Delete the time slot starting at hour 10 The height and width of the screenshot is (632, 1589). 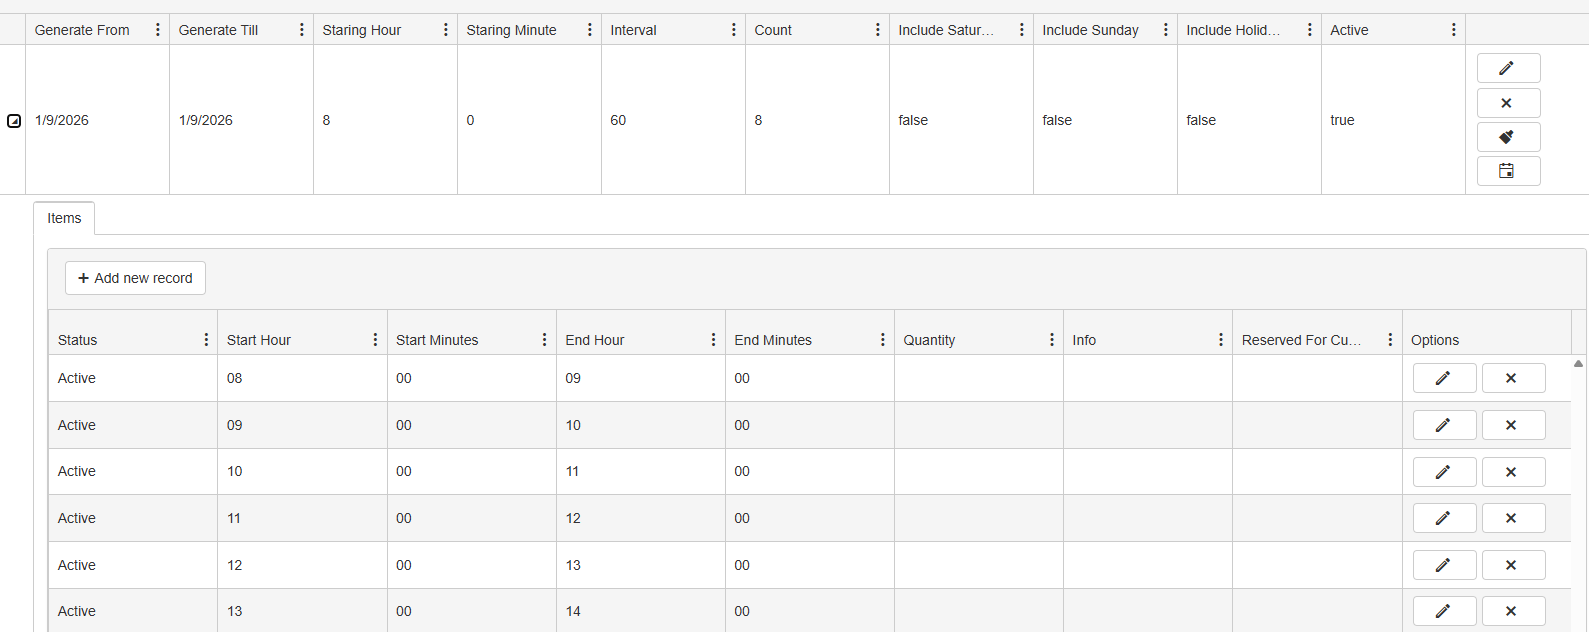1512,472
